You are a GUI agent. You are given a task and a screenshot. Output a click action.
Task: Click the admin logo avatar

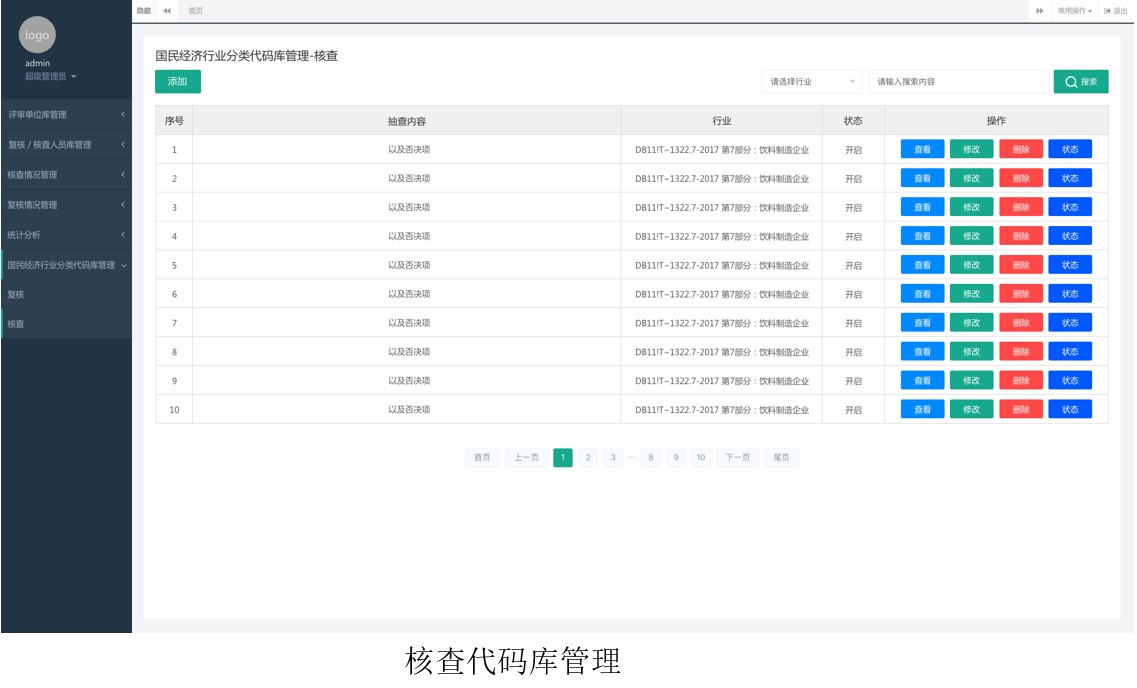[37, 34]
